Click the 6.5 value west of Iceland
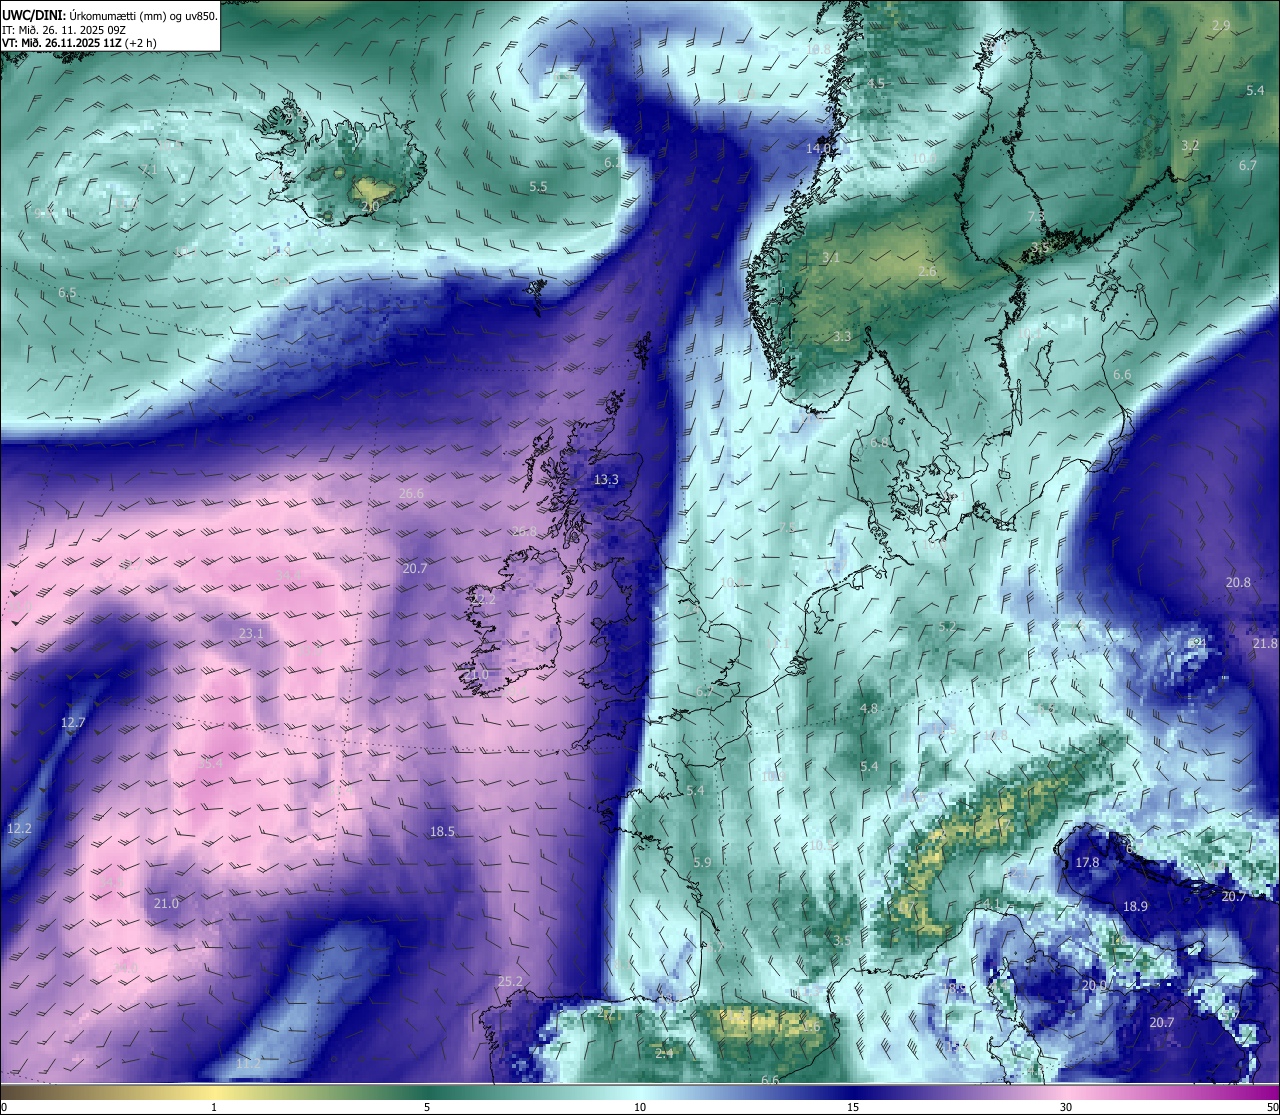The image size is (1280, 1115). pos(67,293)
